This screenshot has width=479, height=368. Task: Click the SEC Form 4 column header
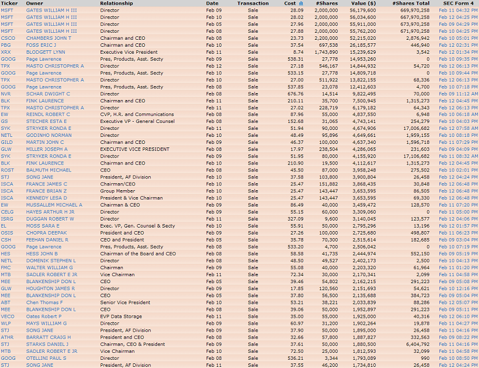coord(458,3)
